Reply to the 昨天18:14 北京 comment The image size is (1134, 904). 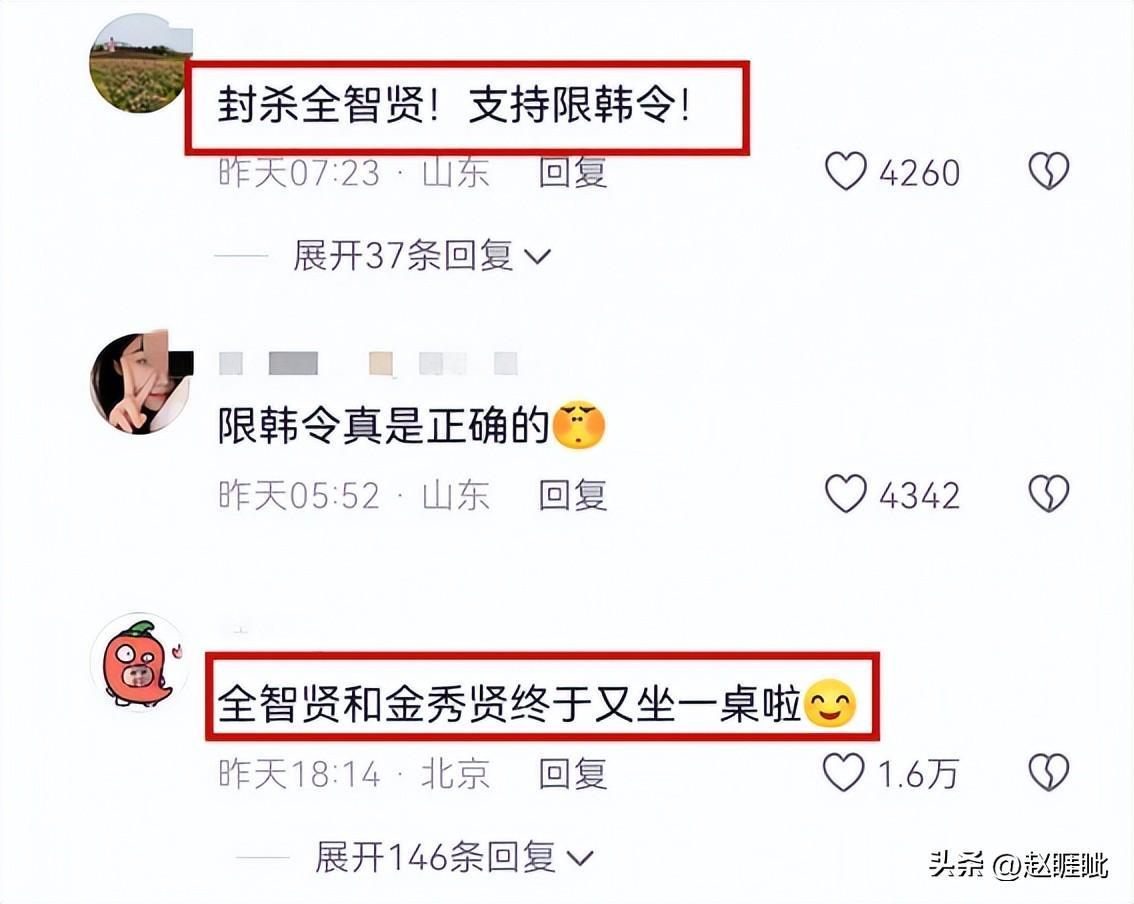point(572,775)
